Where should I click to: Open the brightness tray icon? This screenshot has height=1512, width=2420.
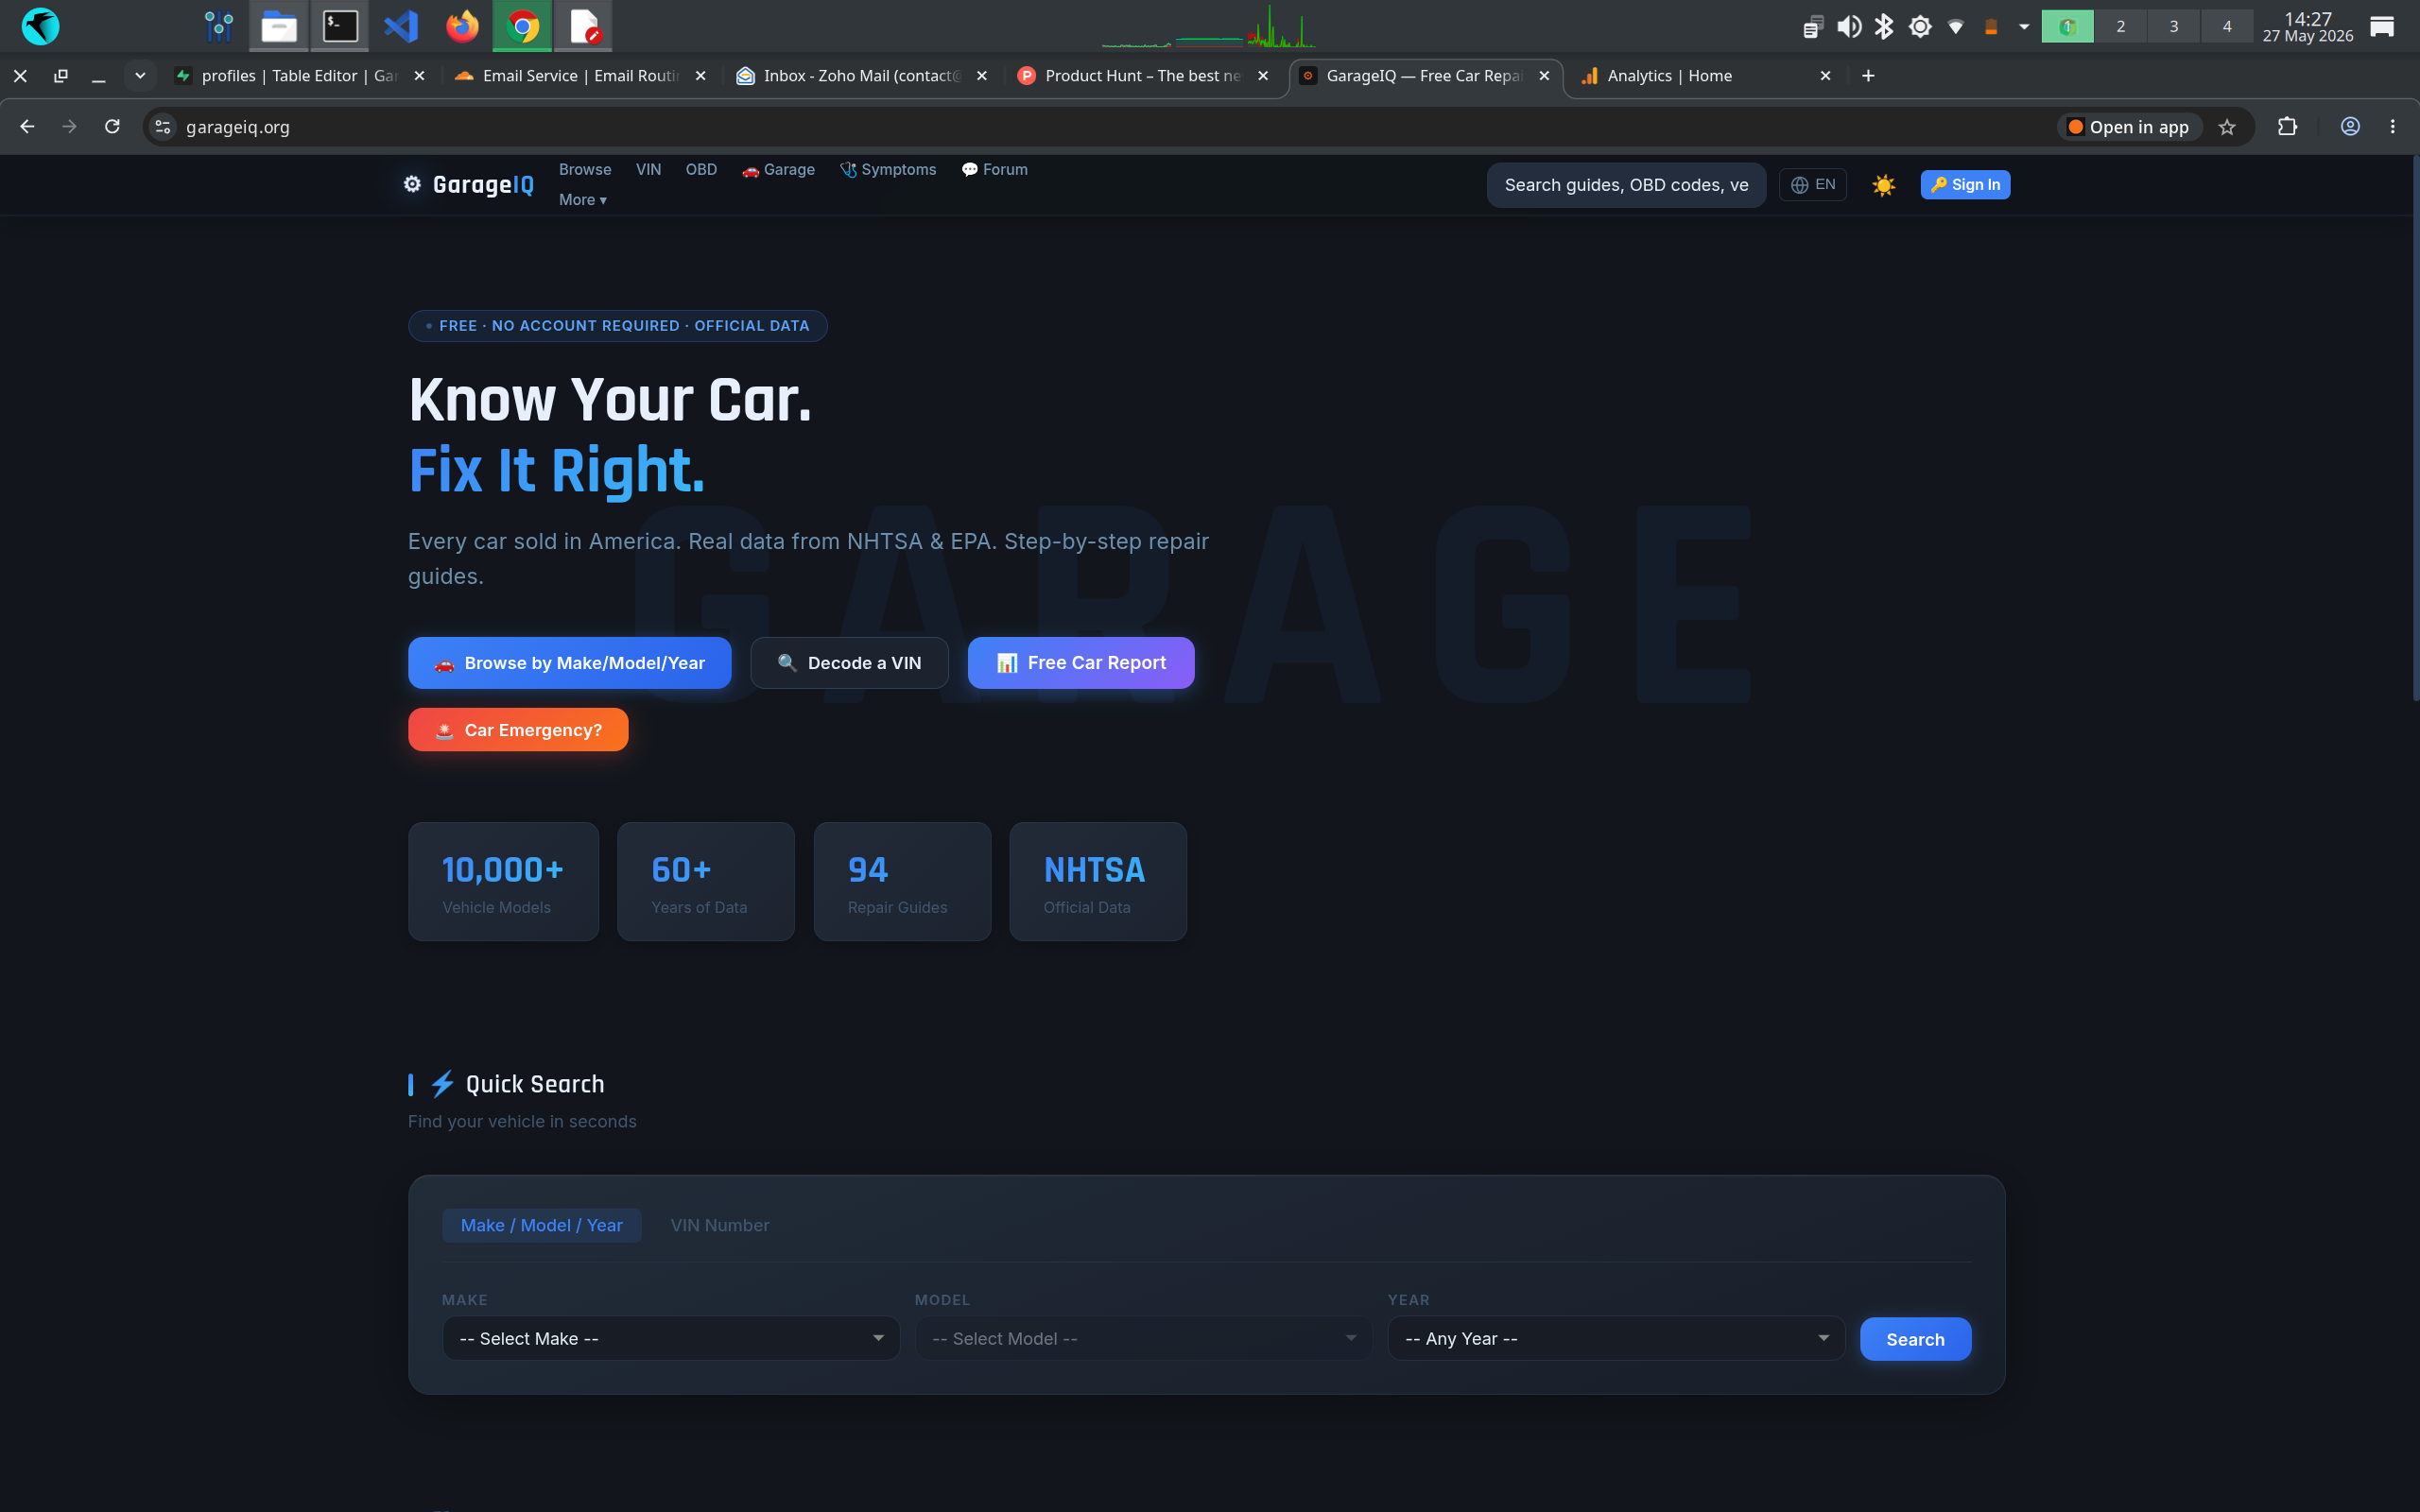(x=1920, y=27)
